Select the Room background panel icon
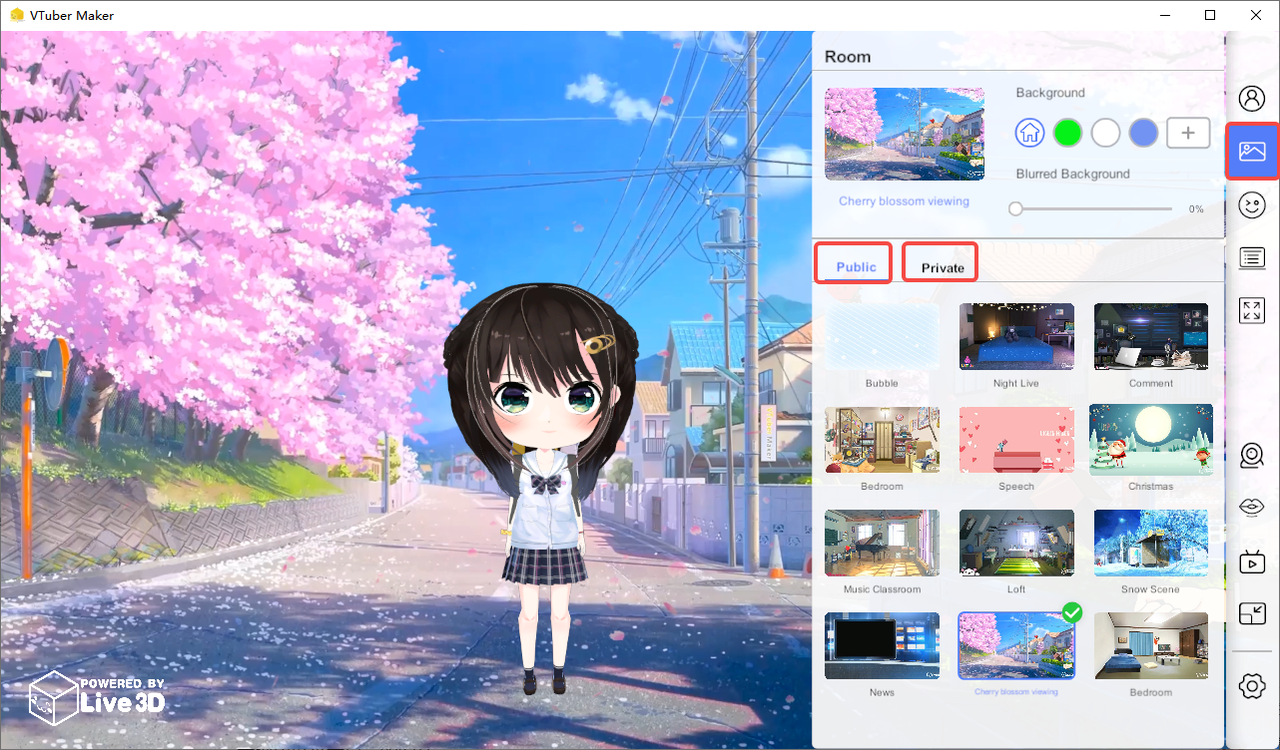Viewport: 1280px width, 750px height. 1252,151
